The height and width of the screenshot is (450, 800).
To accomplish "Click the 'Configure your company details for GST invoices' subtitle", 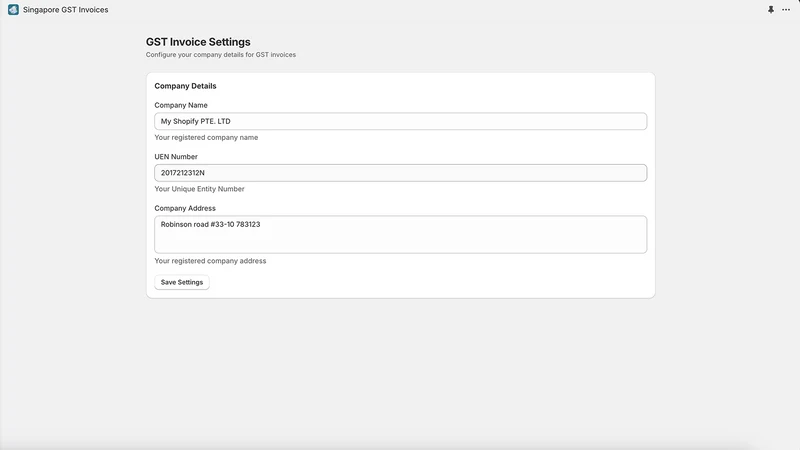I will click(x=220, y=55).
